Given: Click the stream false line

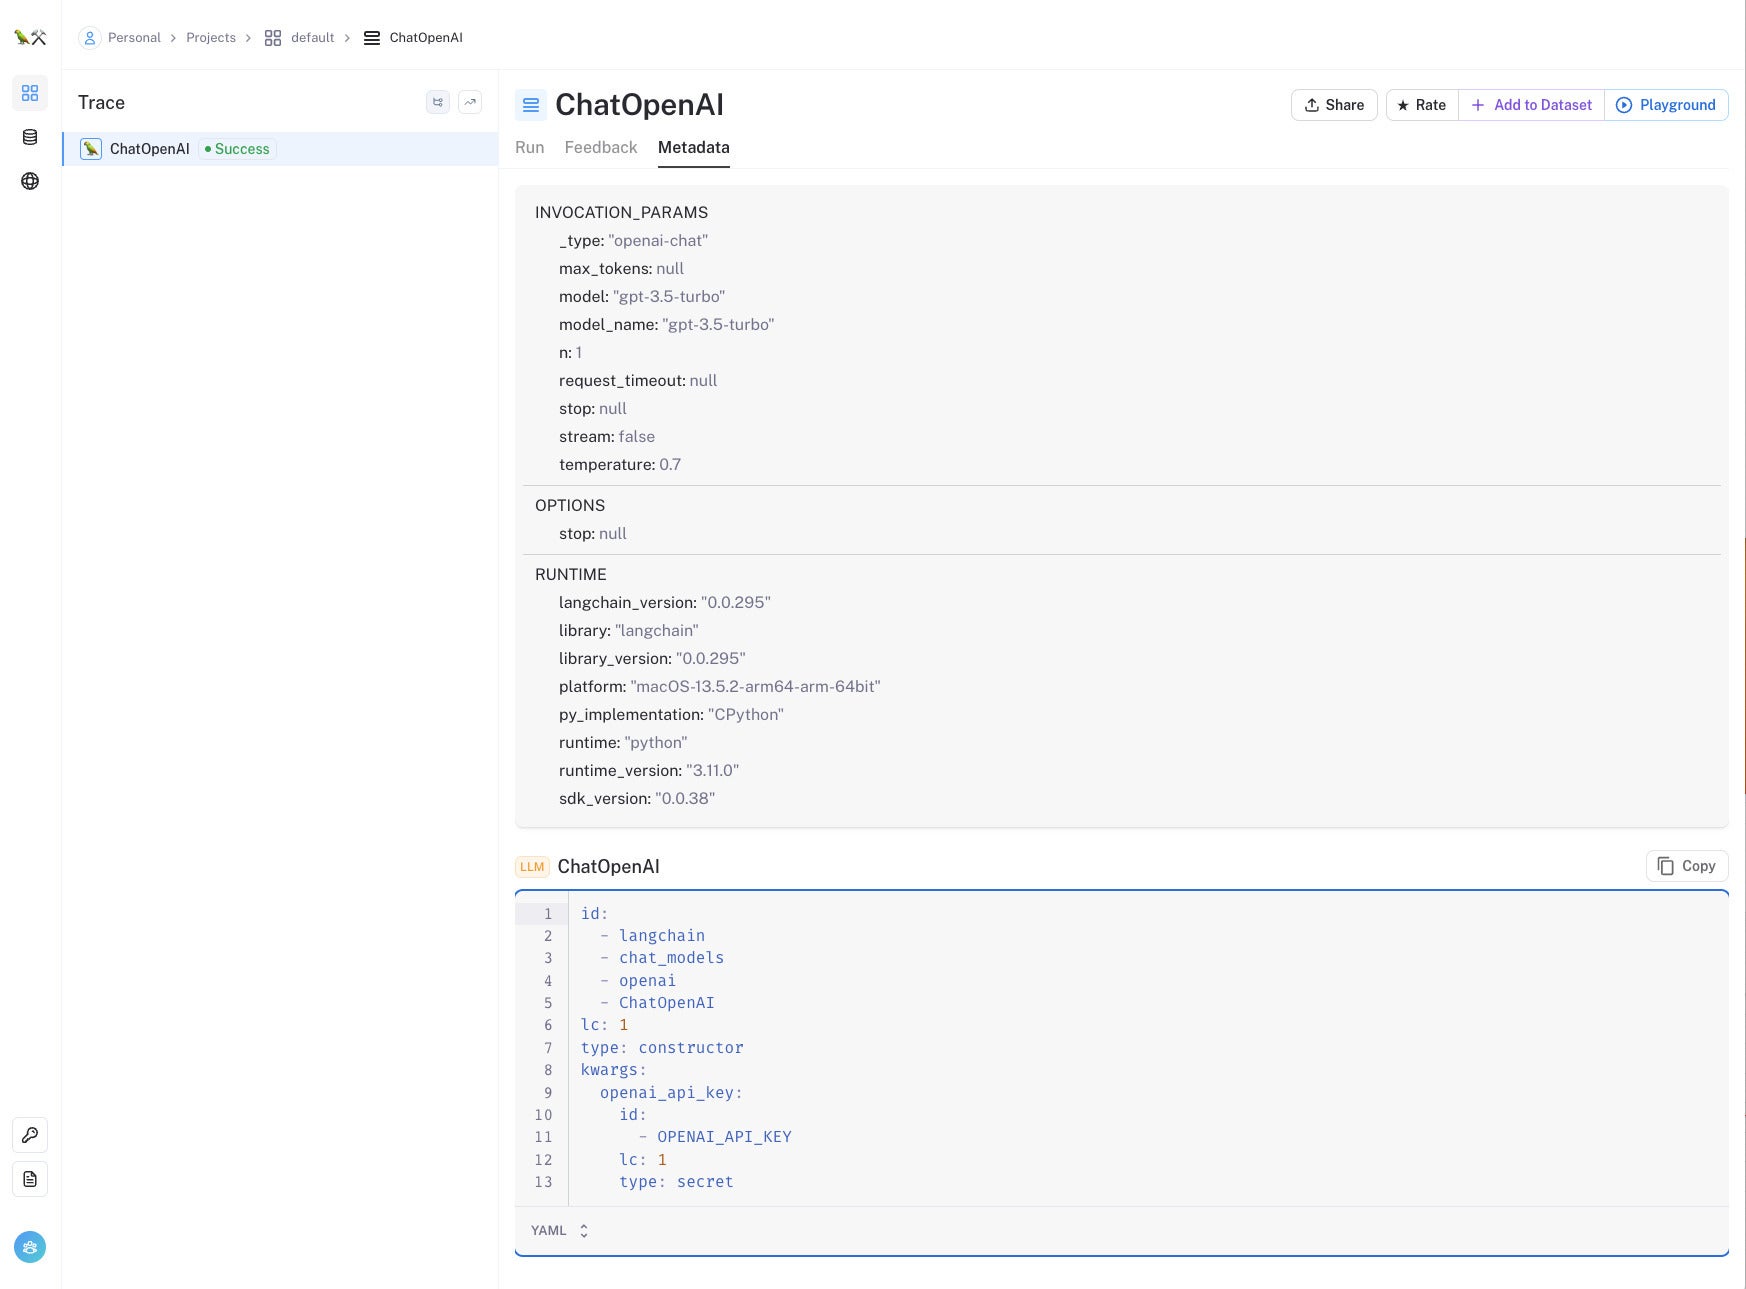Looking at the screenshot, I should pyautogui.click(x=607, y=436).
